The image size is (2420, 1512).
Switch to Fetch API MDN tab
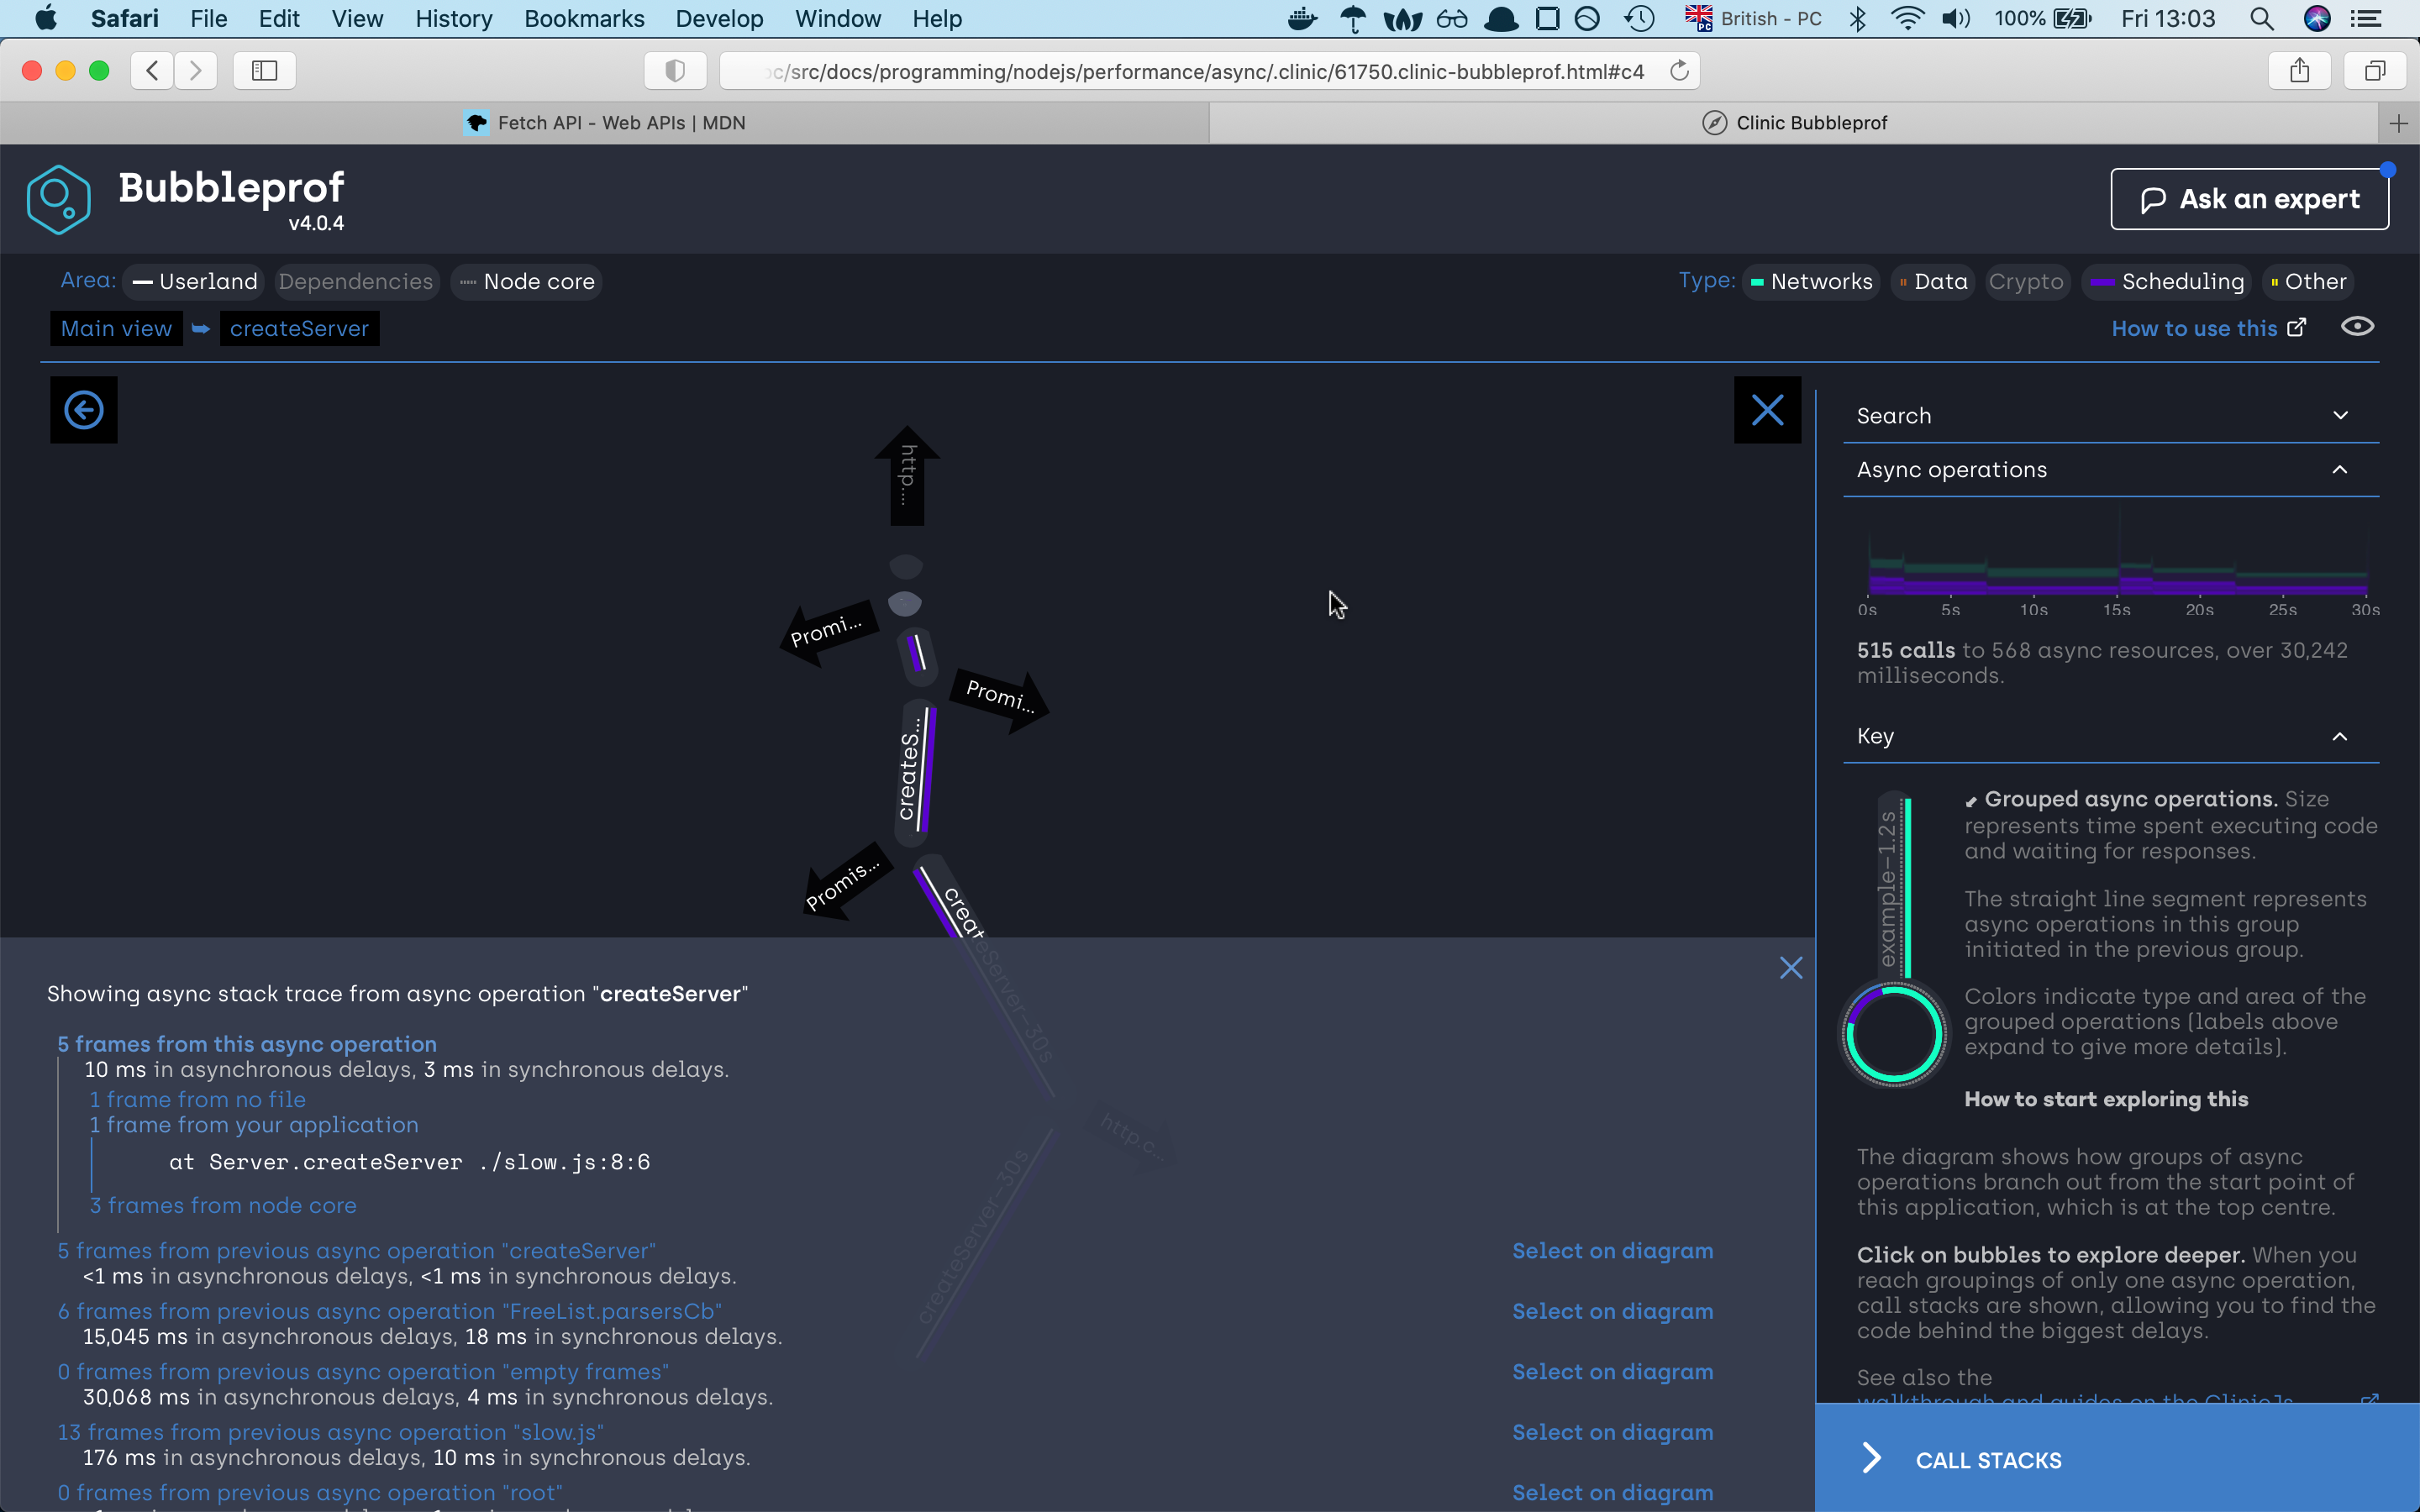click(x=605, y=123)
